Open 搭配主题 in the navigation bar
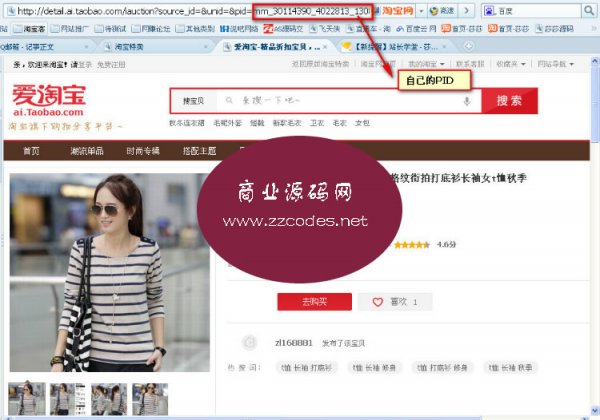600x420 pixels. [199, 151]
